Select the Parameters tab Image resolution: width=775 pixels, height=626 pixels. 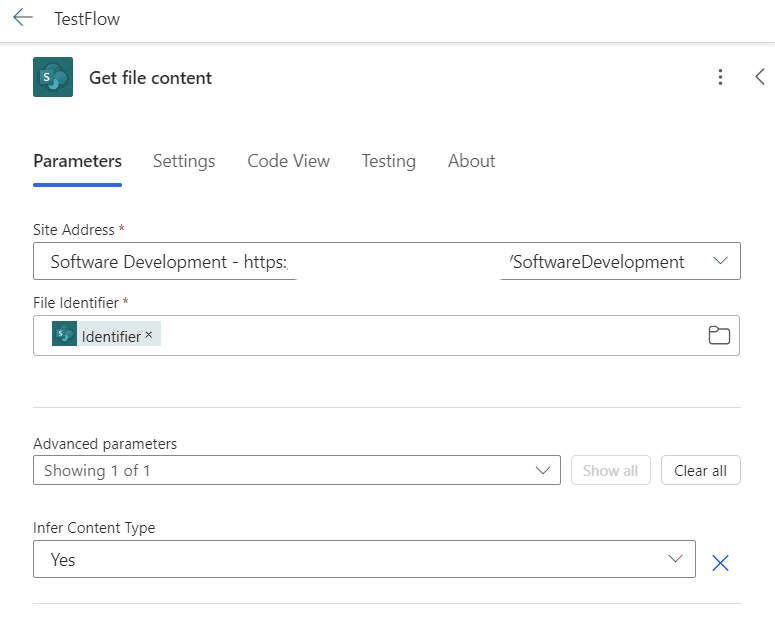pyautogui.click(x=78, y=161)
